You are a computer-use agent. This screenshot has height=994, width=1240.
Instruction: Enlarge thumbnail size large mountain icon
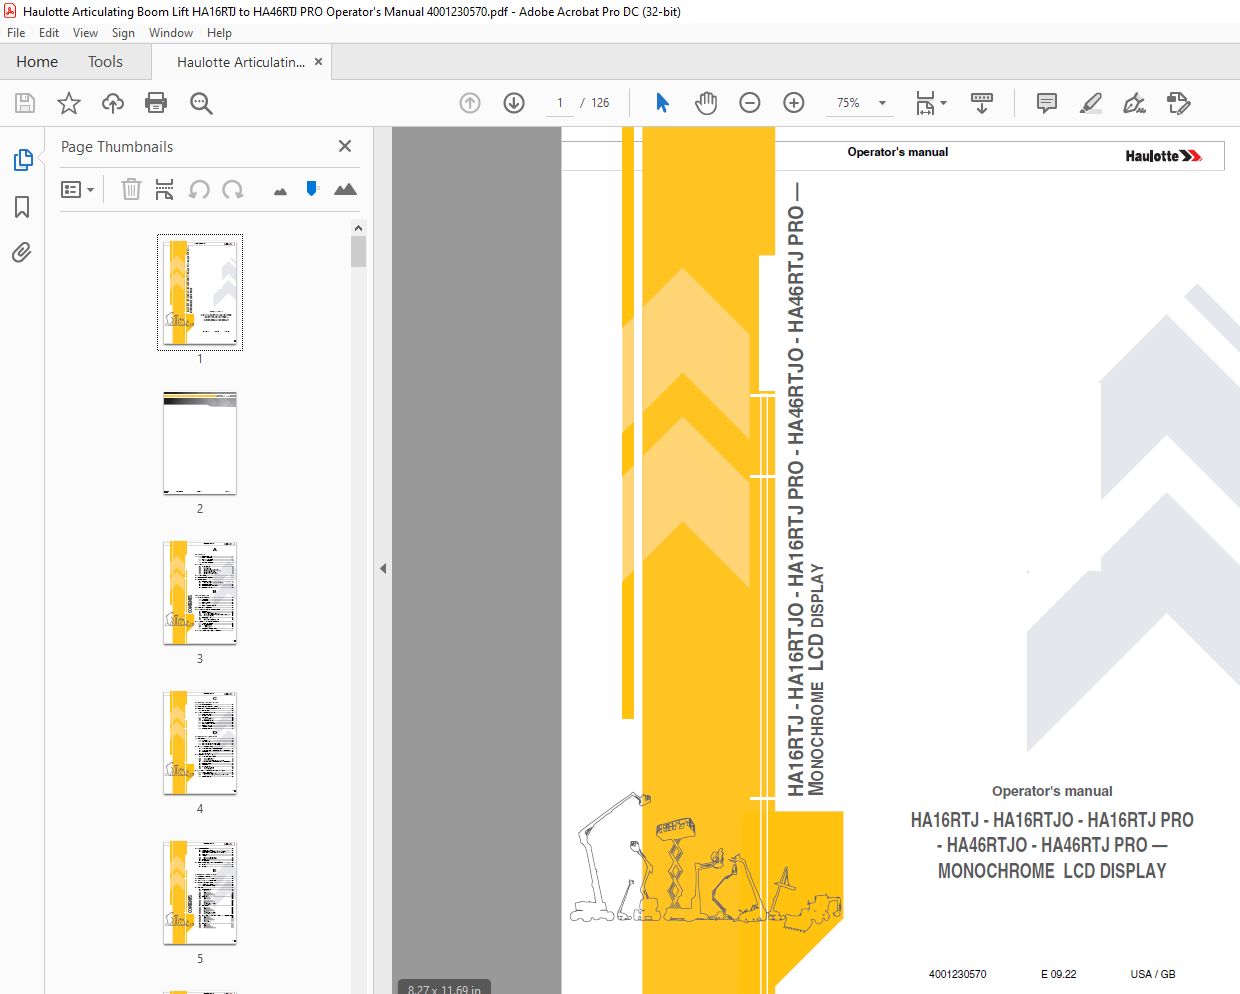pyautogui.click(x=345, y=189)
